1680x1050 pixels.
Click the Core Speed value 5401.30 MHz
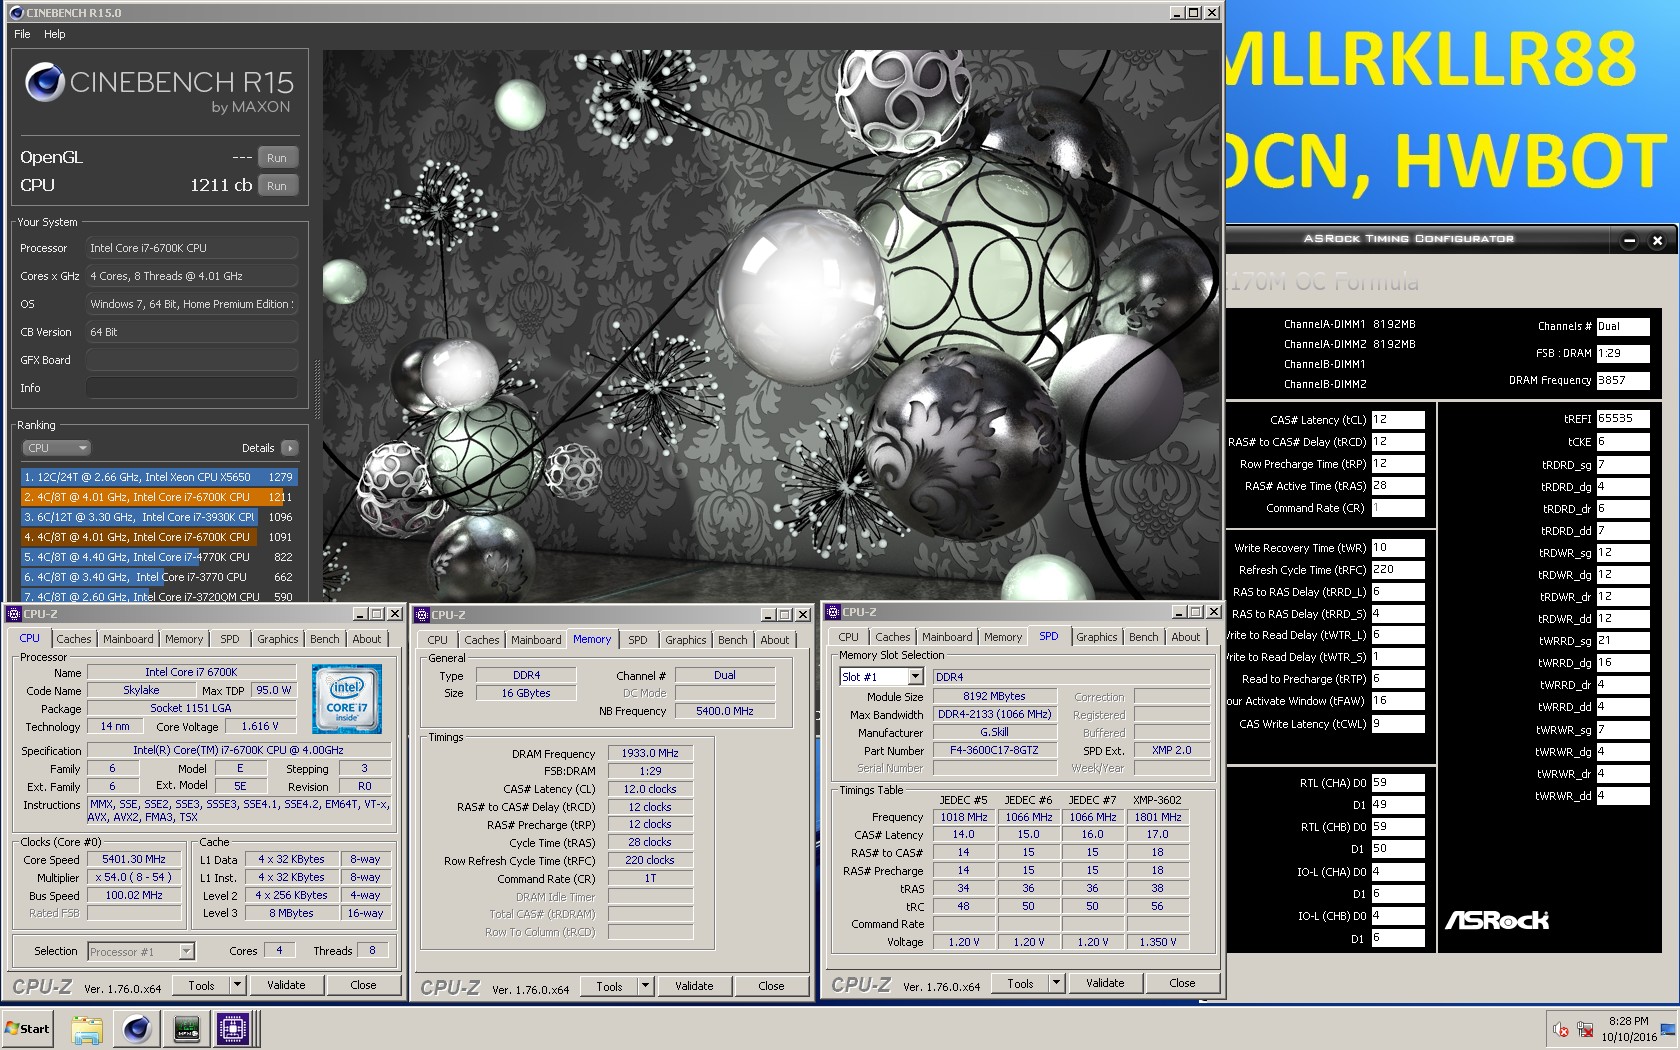134,859
